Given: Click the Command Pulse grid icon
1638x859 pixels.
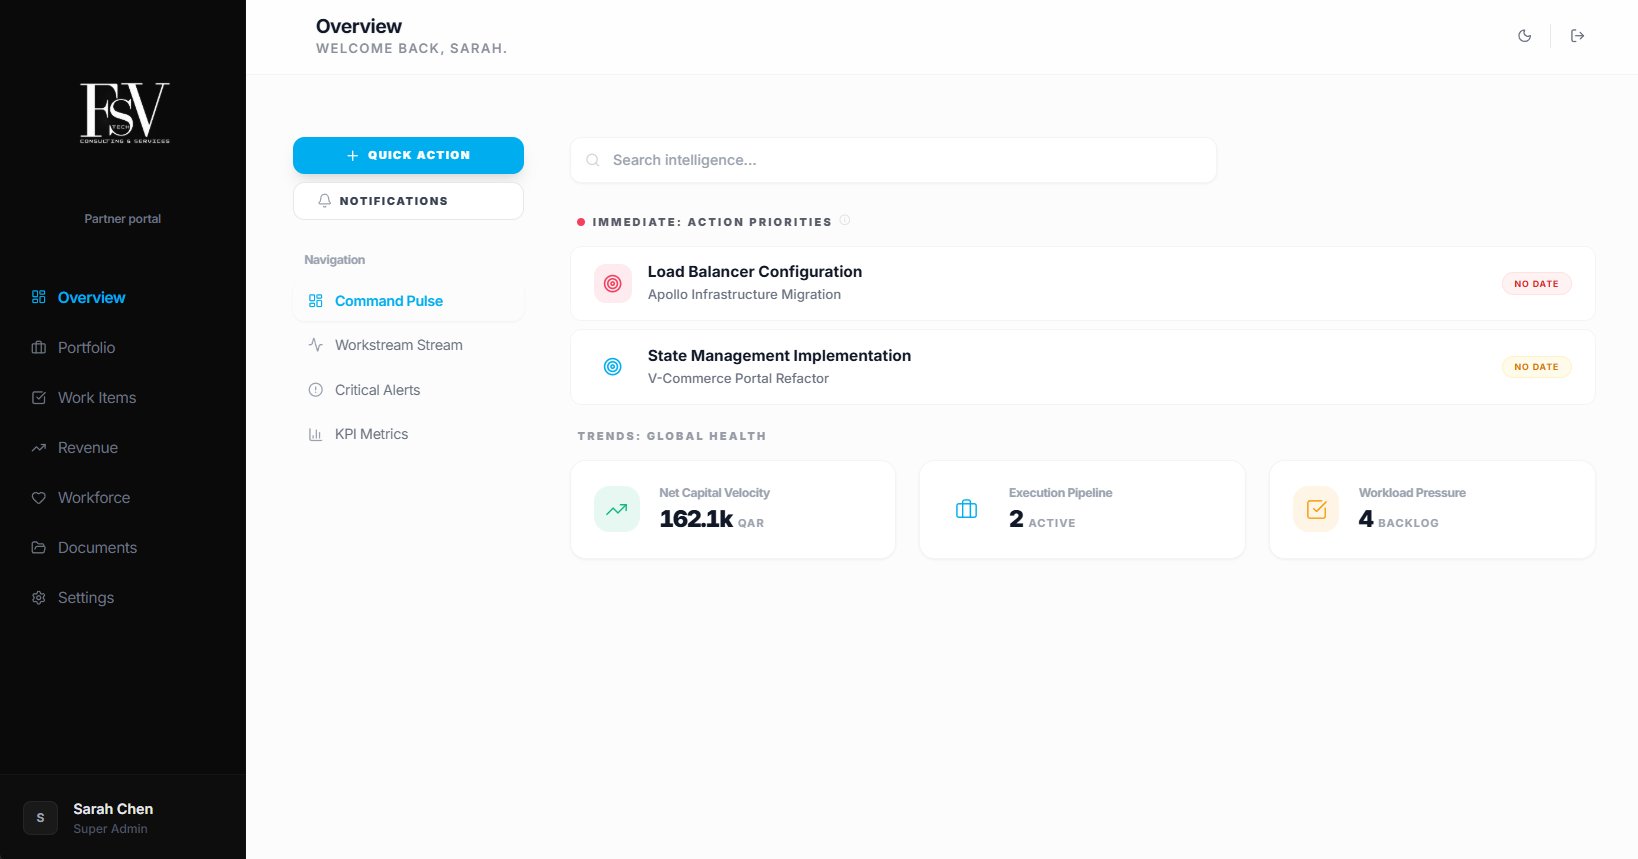Looking at the screenshot, I should (316, 301).
